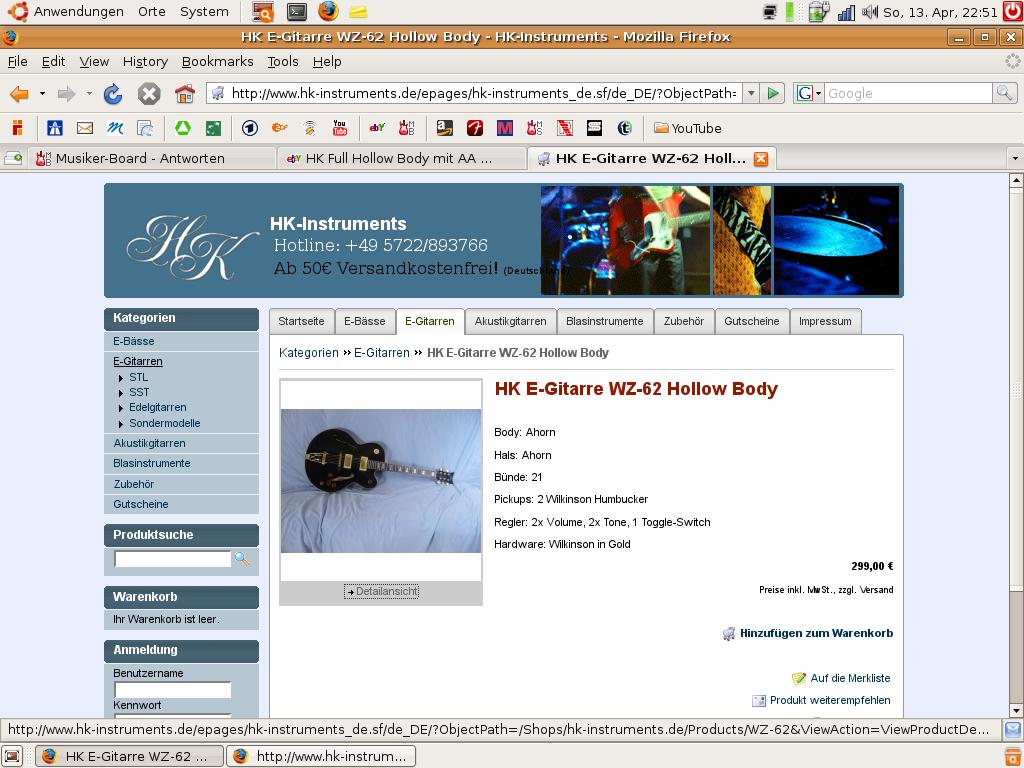Open Blasinstrumente in the Kategorien sidebar
The width and height of the screenshot is (1024, 768).
[x=152, y=464]
